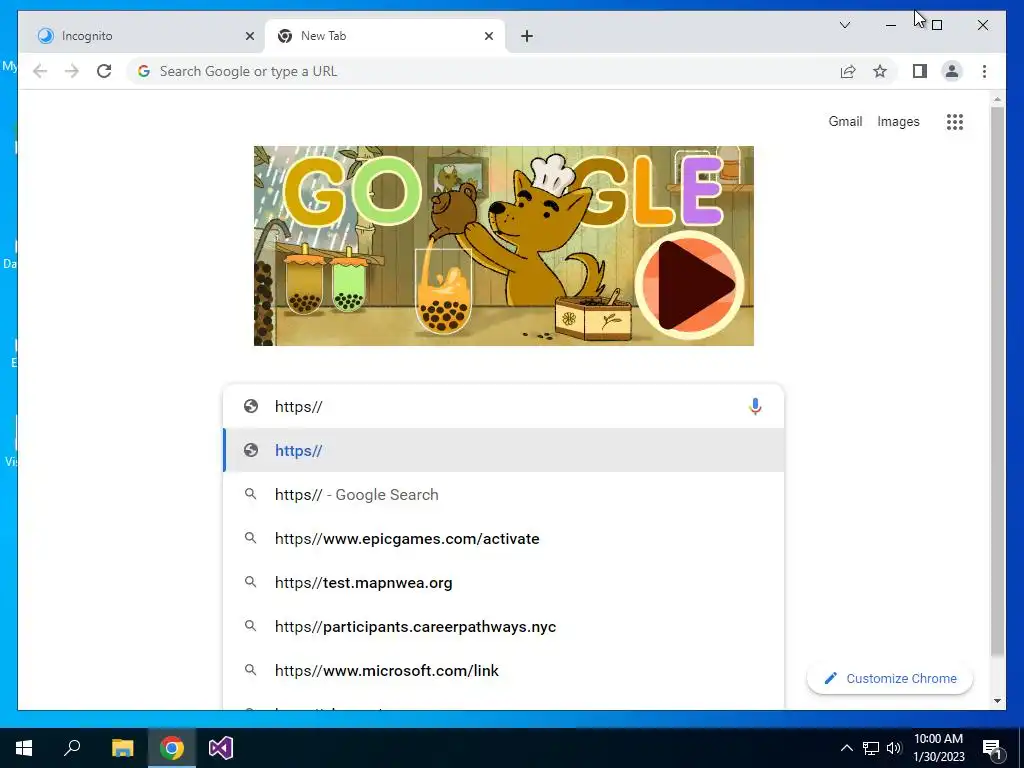
Task: Pick the epicgames.com/activate suggestion
Action: [503, 539]
